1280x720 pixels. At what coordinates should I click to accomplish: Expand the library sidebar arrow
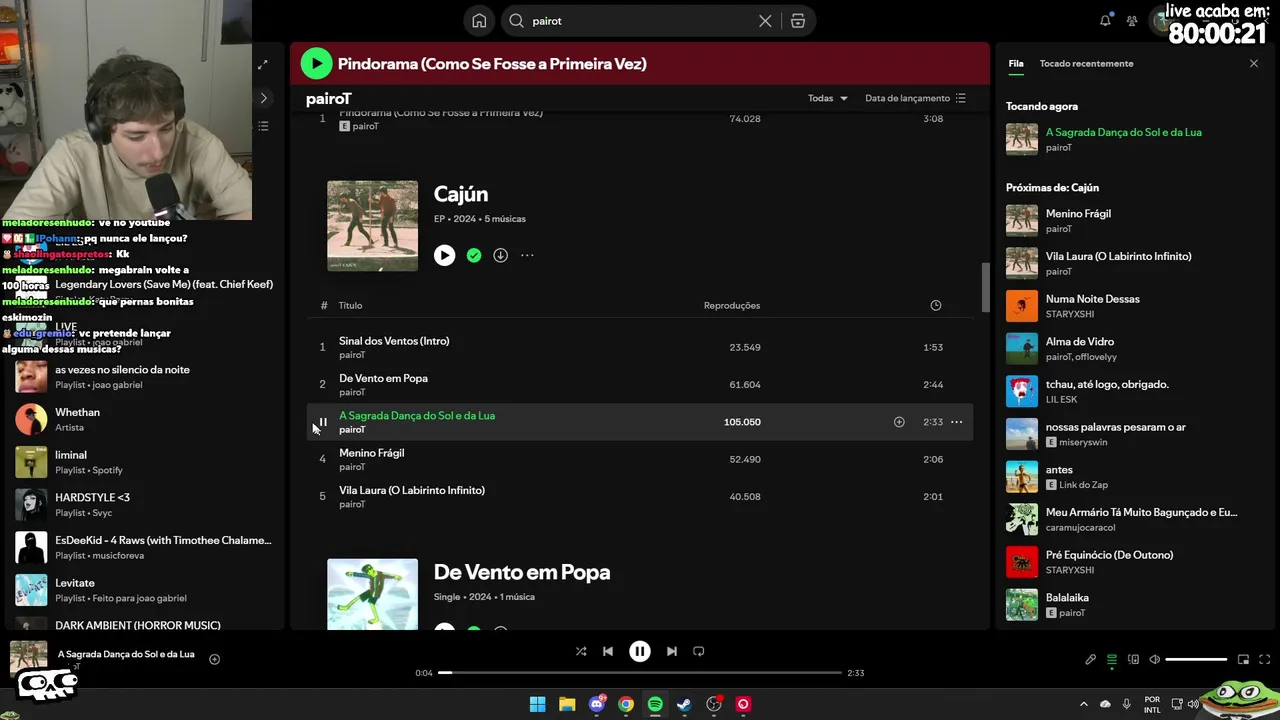coord(263,98)
